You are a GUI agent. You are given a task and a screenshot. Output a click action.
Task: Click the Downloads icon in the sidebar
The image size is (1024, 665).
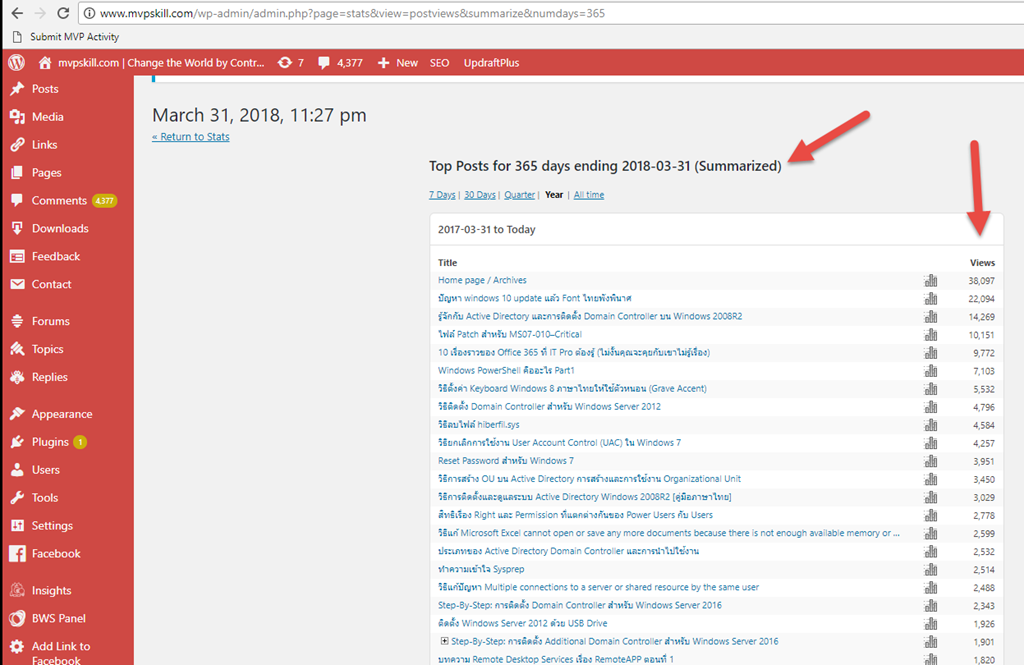[x=18, y=229]
